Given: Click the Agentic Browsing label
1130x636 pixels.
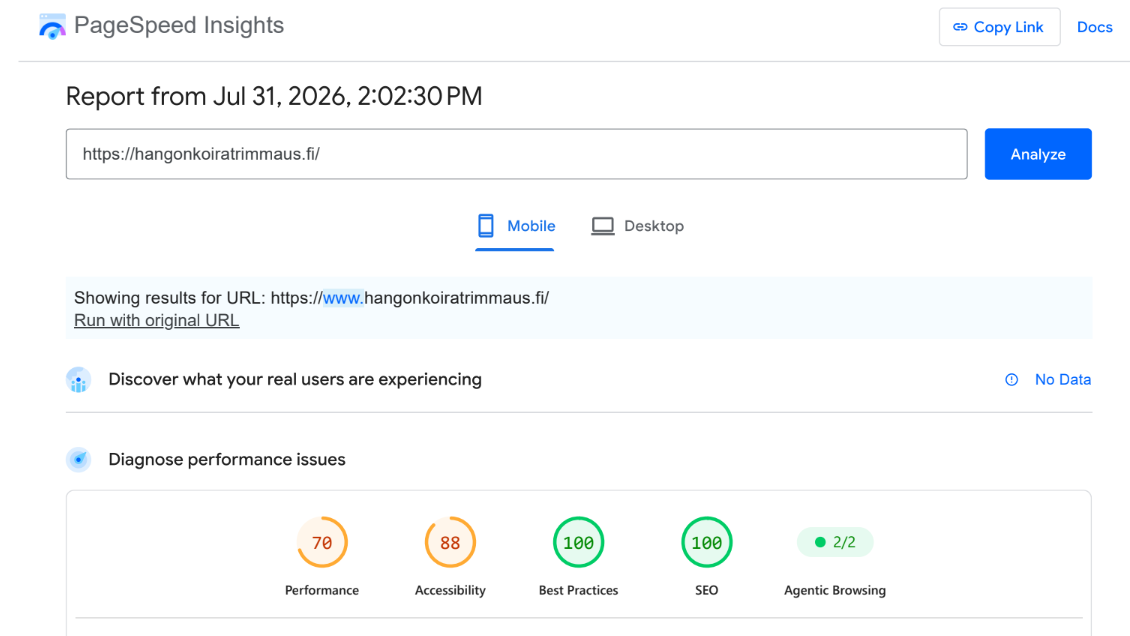Looking at the screenshot, I should [x=835, y=590].
